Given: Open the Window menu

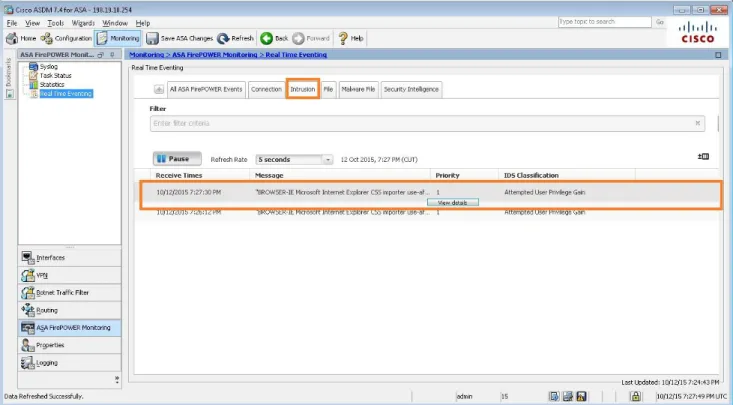Looking at the screenshot, I should [115, 23].
